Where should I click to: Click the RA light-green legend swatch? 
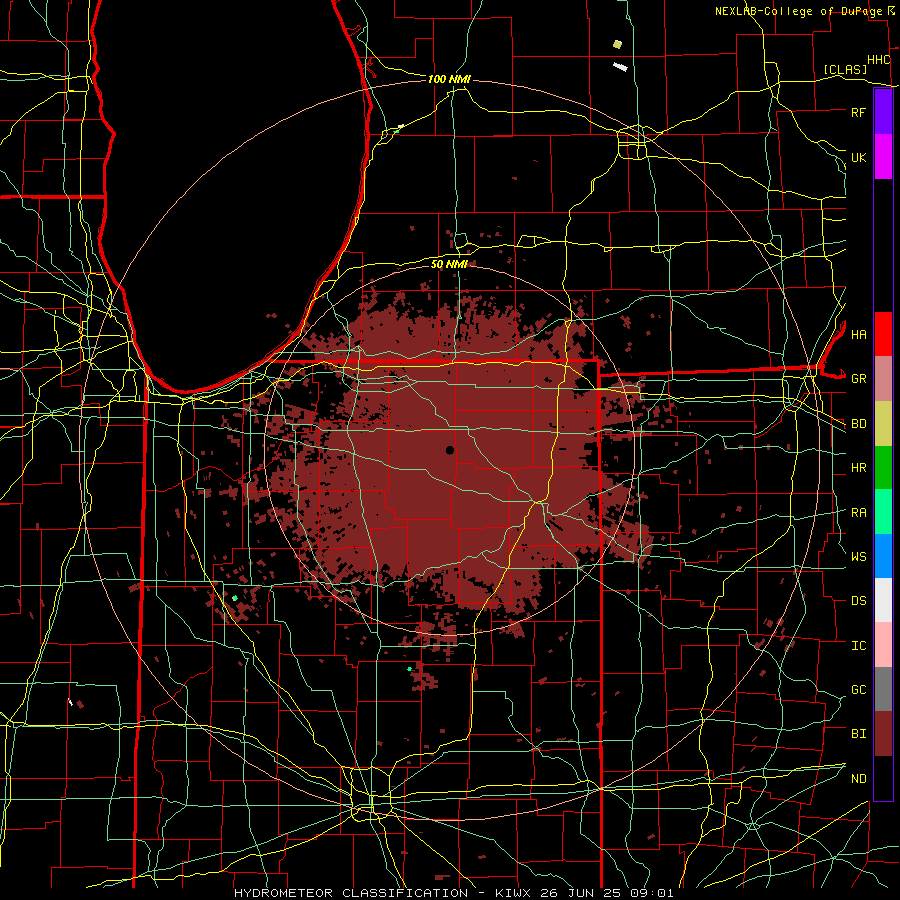click(x=883, y=512)
